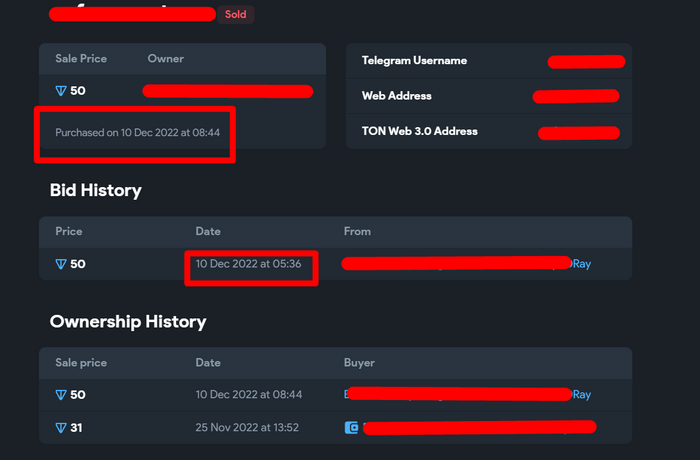Click the Buyer column header
Screen dimensions: 700x460
359,362
